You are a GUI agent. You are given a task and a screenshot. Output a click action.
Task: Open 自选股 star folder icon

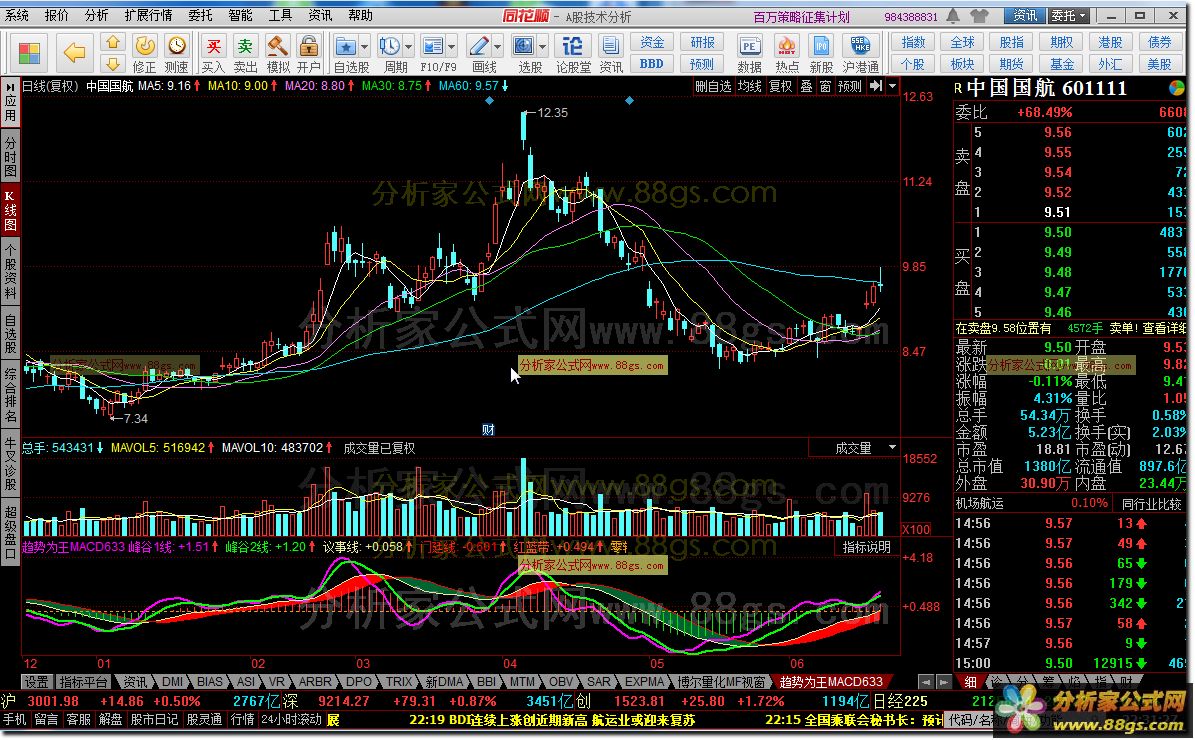(345, 46)
